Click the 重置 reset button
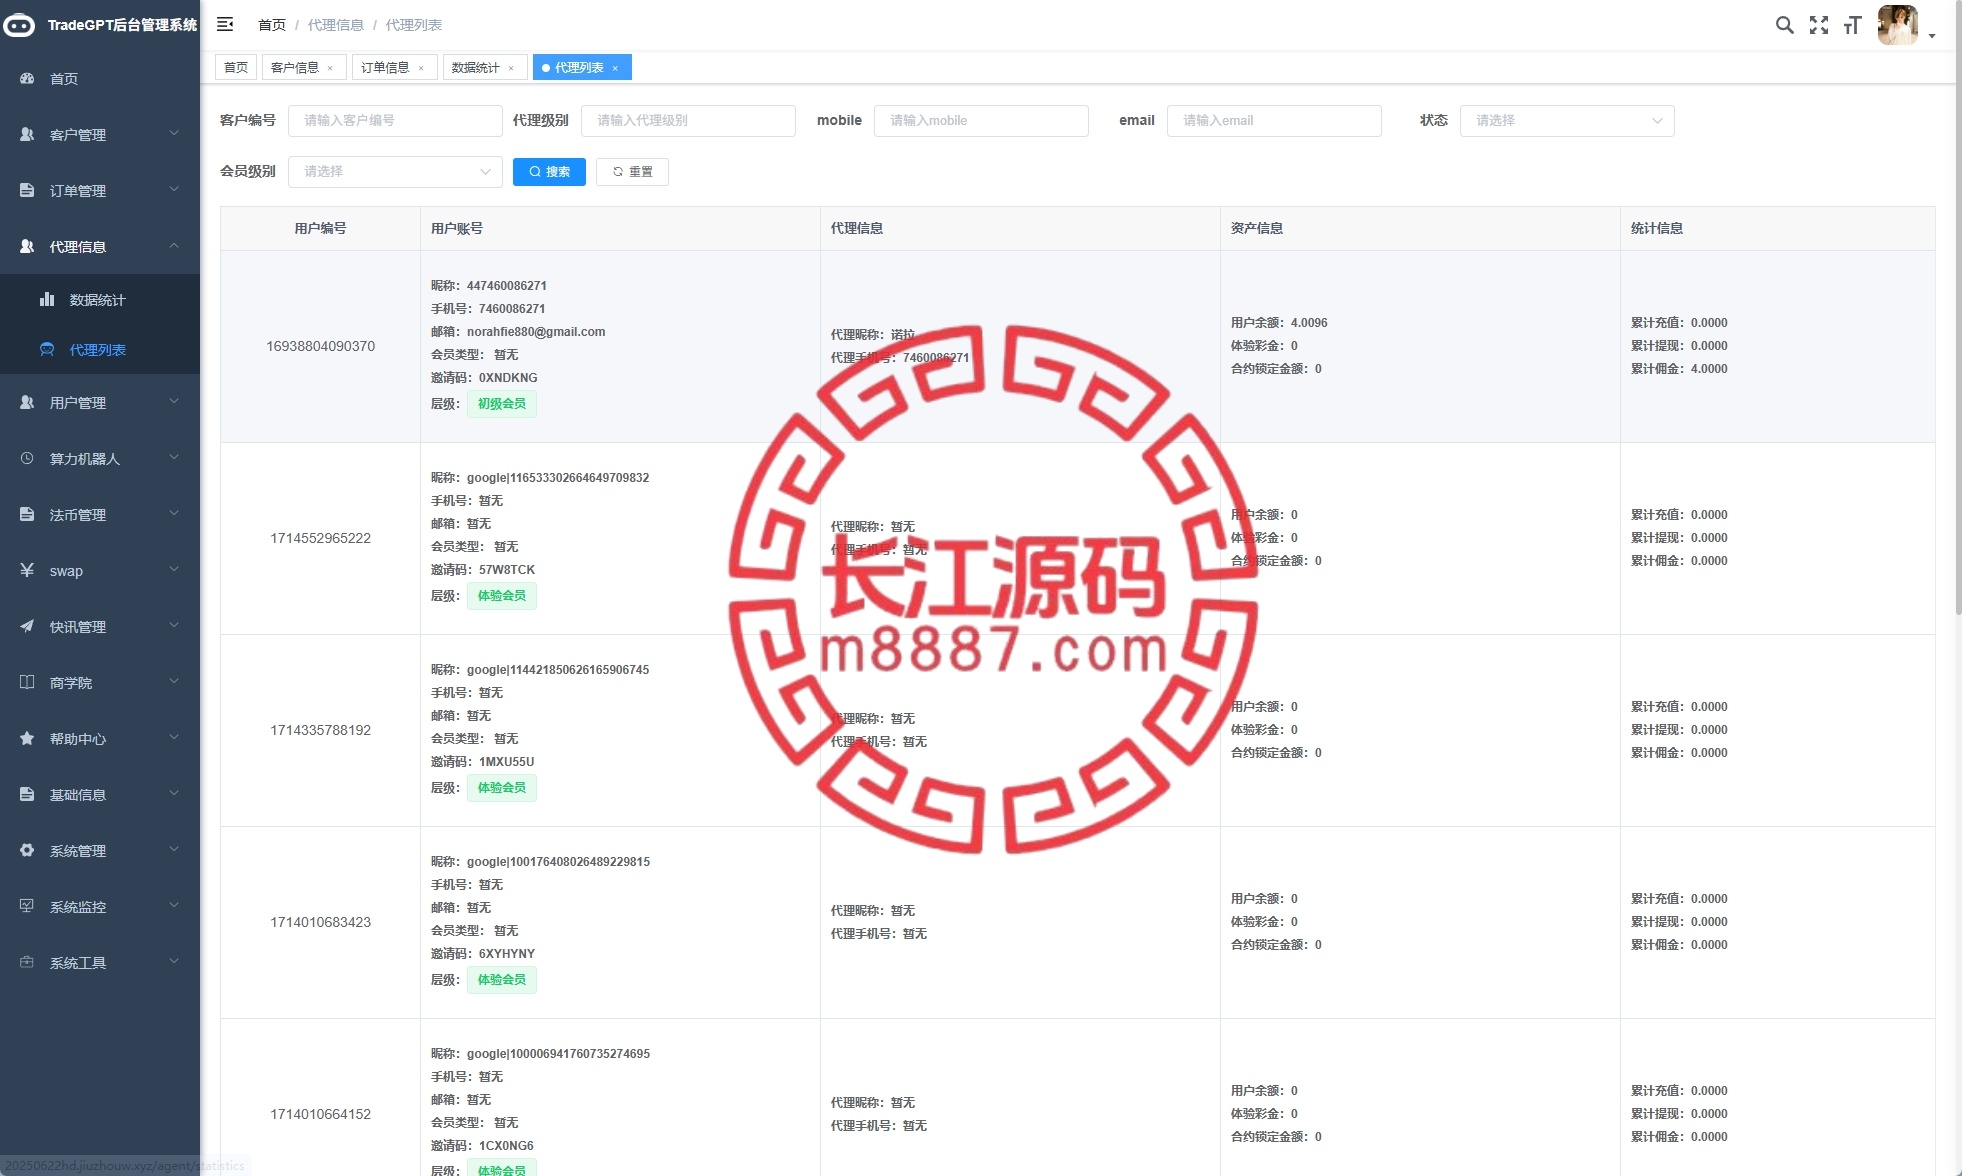This screenshot has width=1962, height=1176. coord(632,172)
